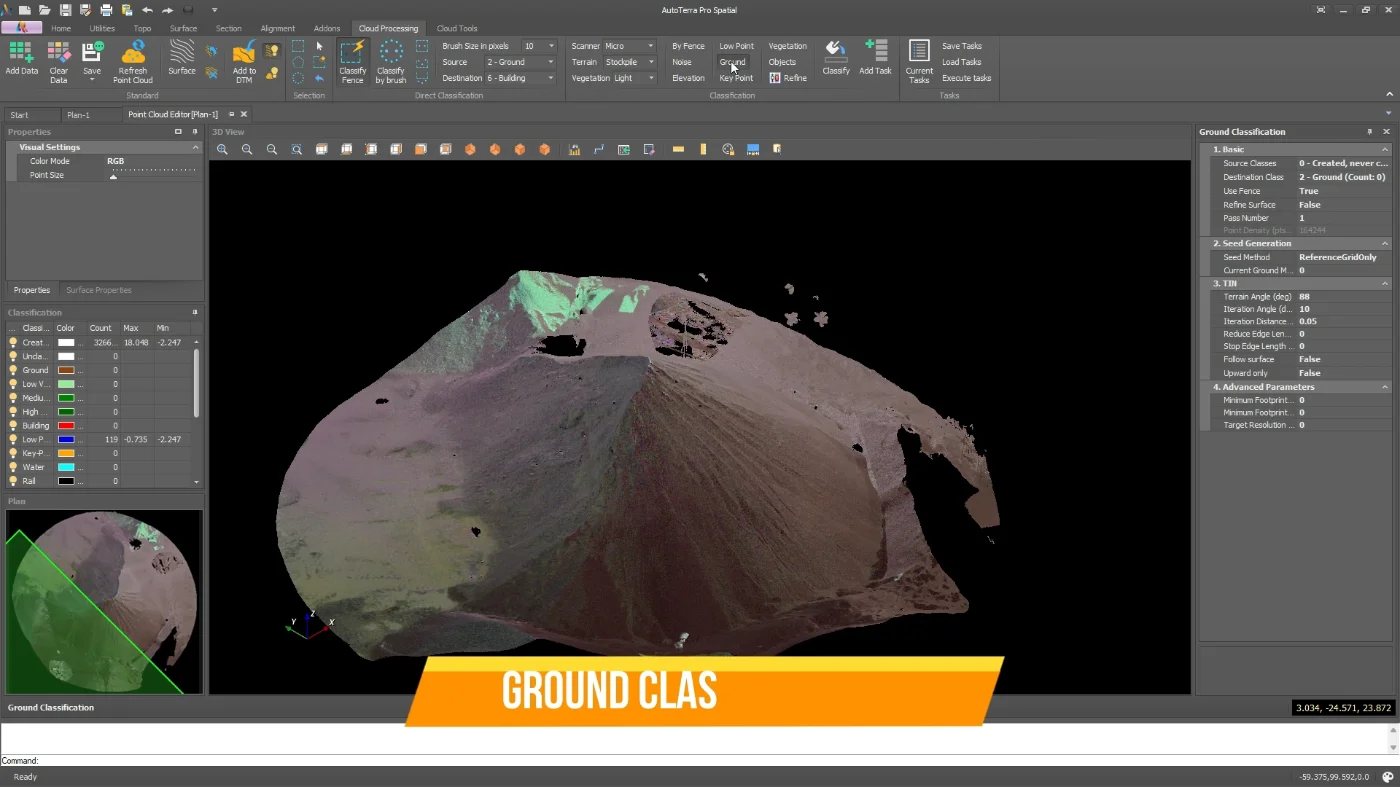Pin the Ground Classification panel

pos(1370,132)
